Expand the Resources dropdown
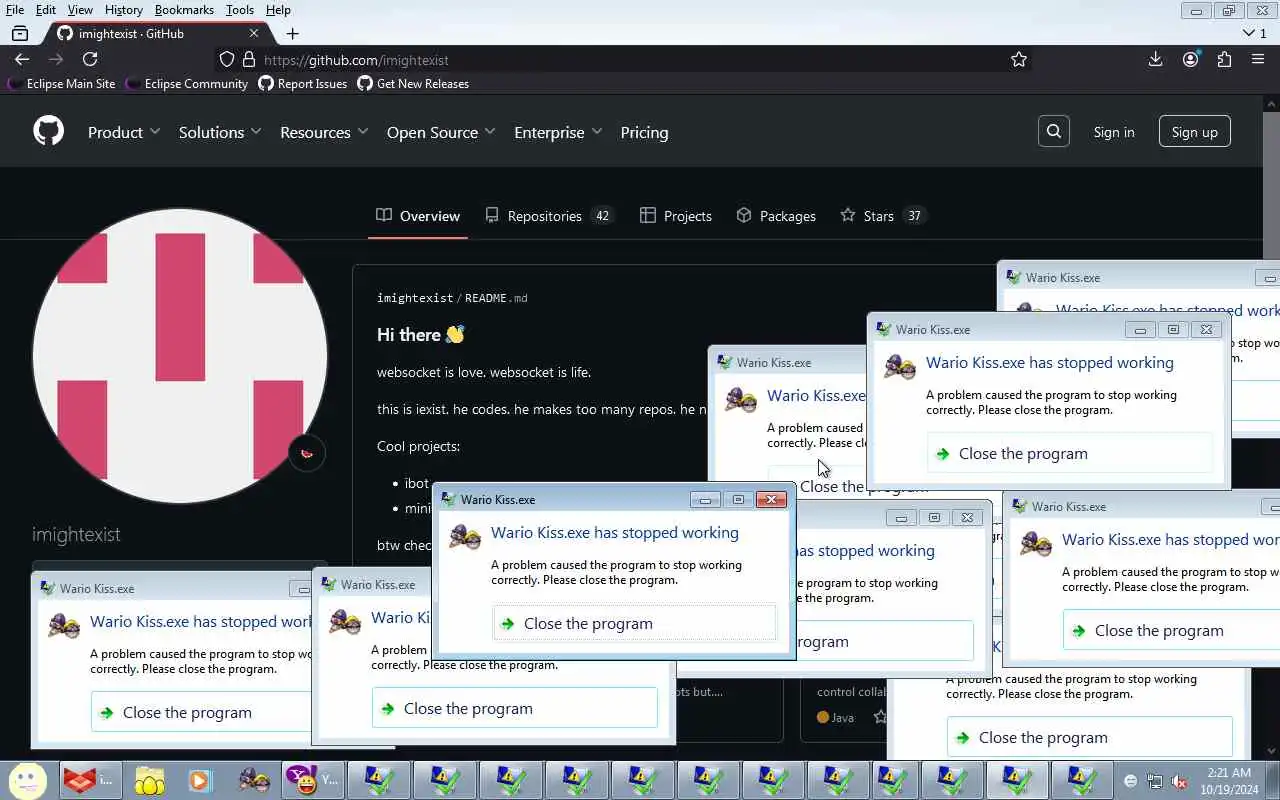Screen dimensions: 1280x800 324,132
